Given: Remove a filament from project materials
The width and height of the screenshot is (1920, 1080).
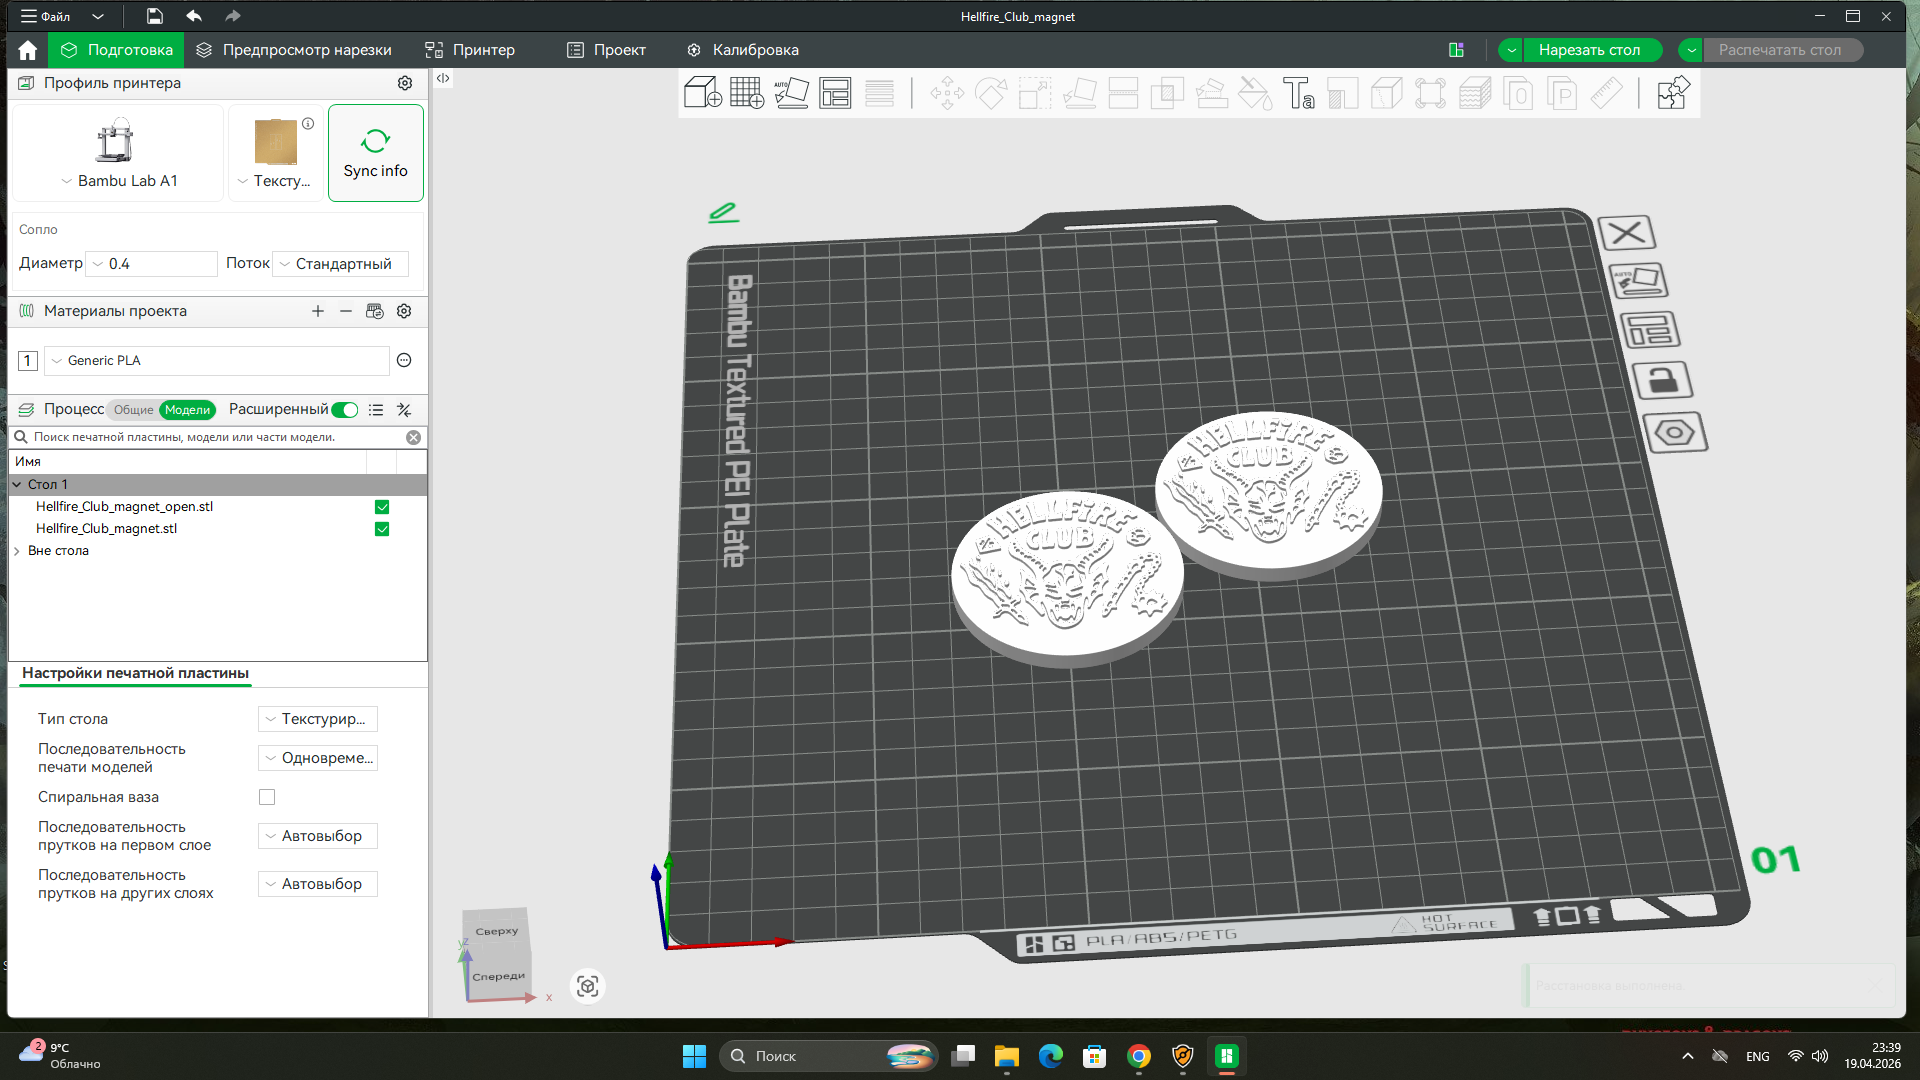Looking at the screenshot, I should tap(346, 311).
